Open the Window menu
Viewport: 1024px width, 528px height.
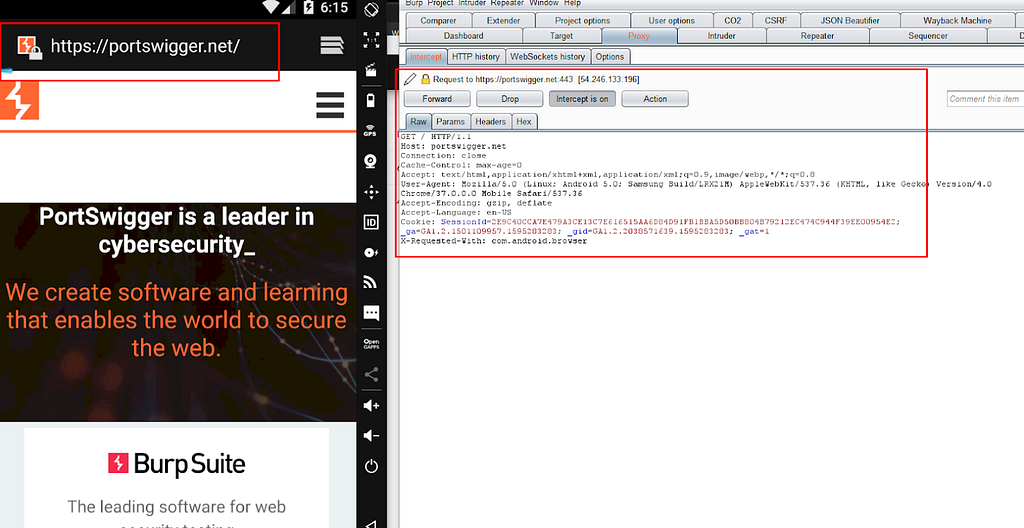(x=543, y=3)
